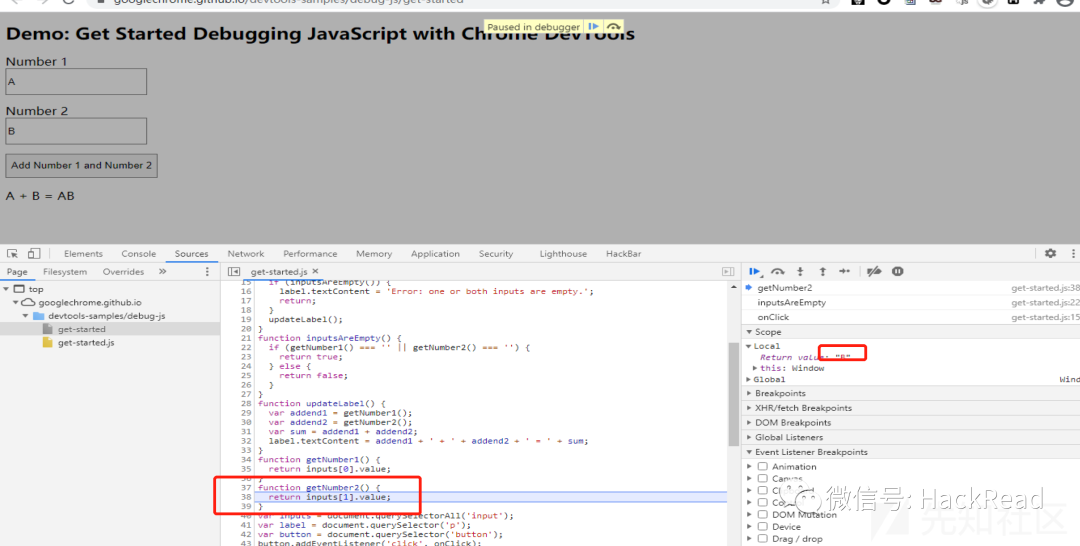
Task: Step over next function call icon
Action: point(778,271)
